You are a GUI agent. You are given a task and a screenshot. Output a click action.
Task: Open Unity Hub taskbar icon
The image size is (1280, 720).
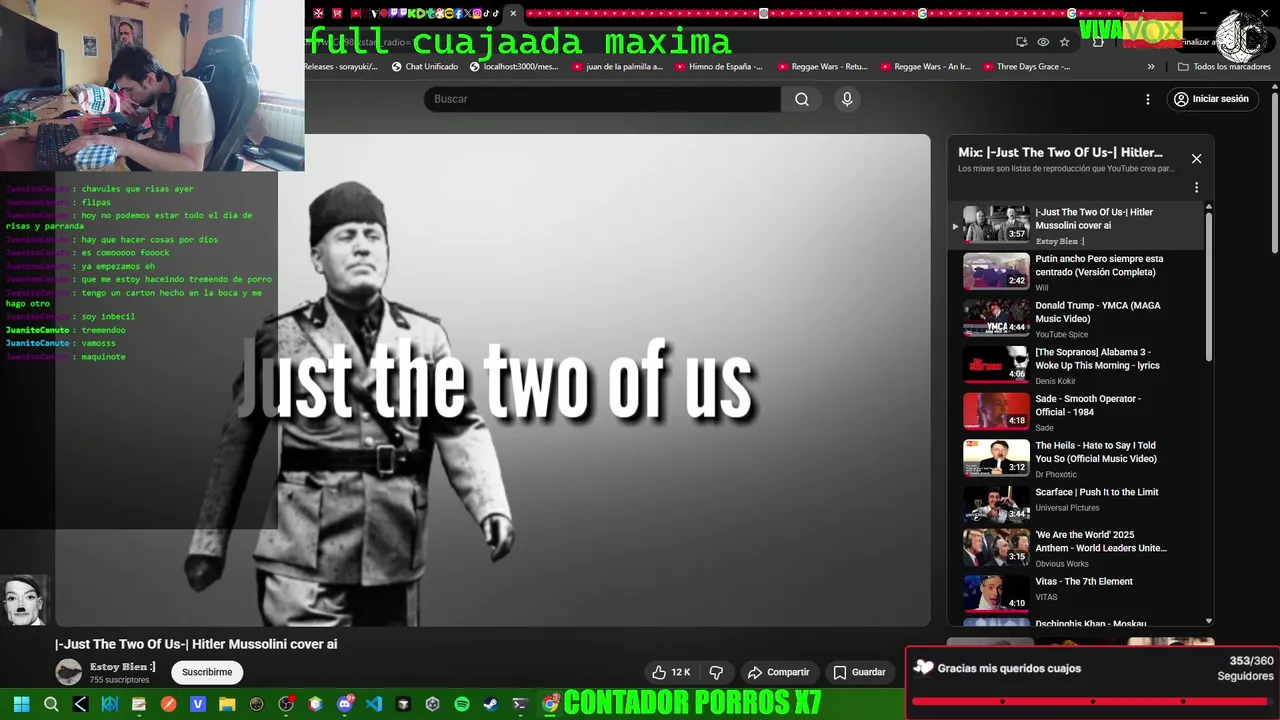(433, 704)
